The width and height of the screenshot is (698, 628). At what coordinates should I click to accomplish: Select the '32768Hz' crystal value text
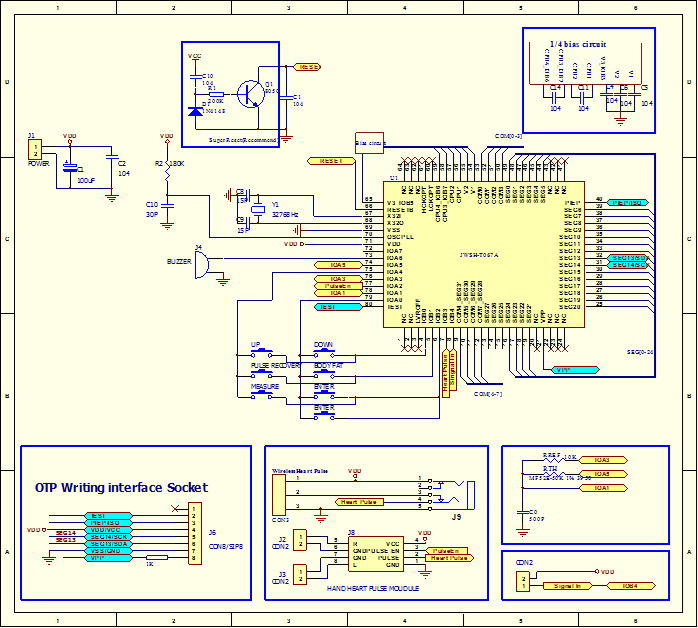click(285, 215)
